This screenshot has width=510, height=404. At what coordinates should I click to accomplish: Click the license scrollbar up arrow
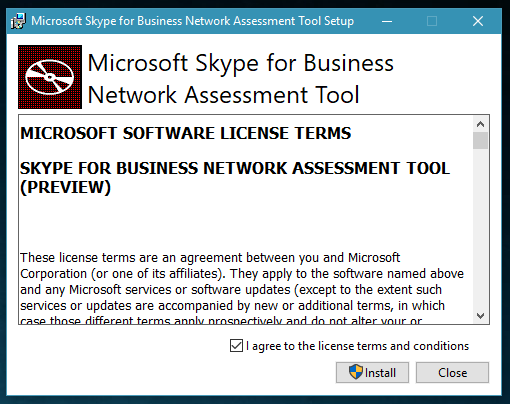pyautogui.click(x=480, y=124)
